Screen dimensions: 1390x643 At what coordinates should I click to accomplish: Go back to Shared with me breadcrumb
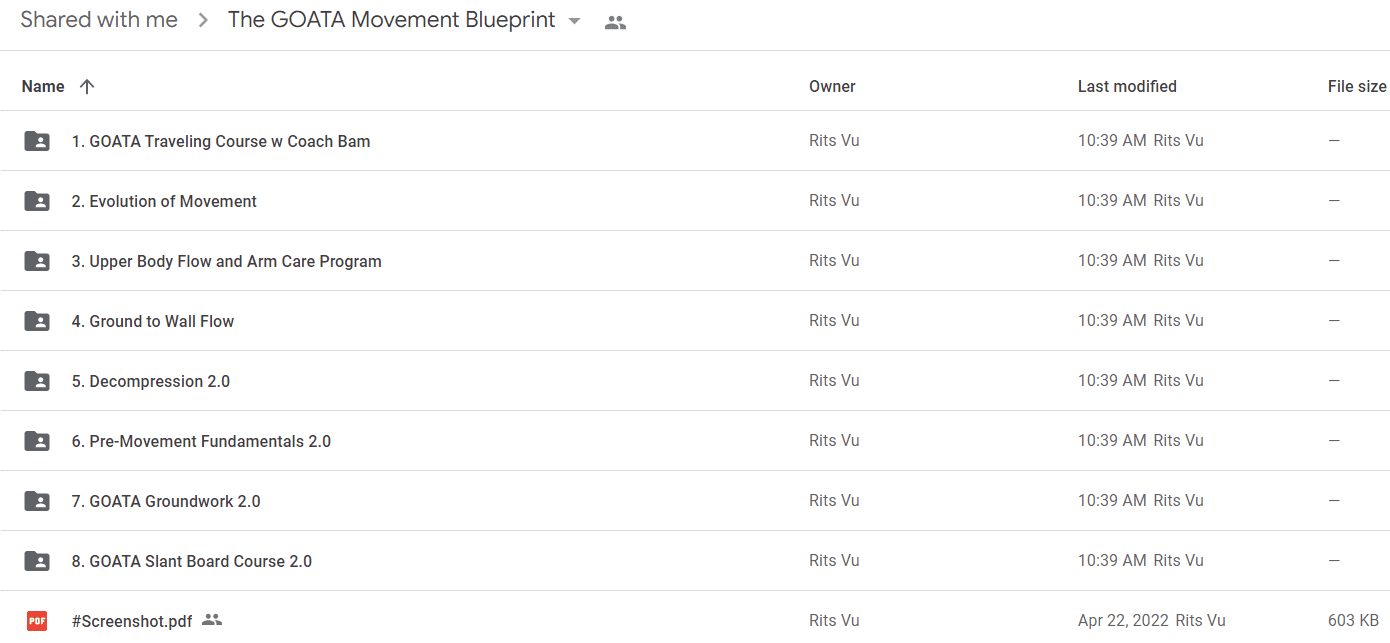[99, 20]
